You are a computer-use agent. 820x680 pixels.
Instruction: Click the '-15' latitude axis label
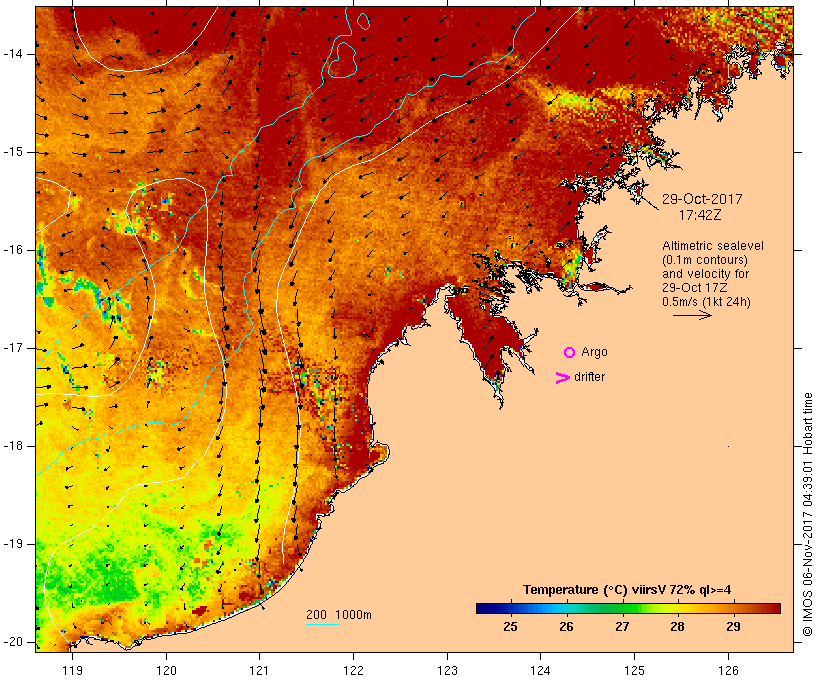pos(13,152)
